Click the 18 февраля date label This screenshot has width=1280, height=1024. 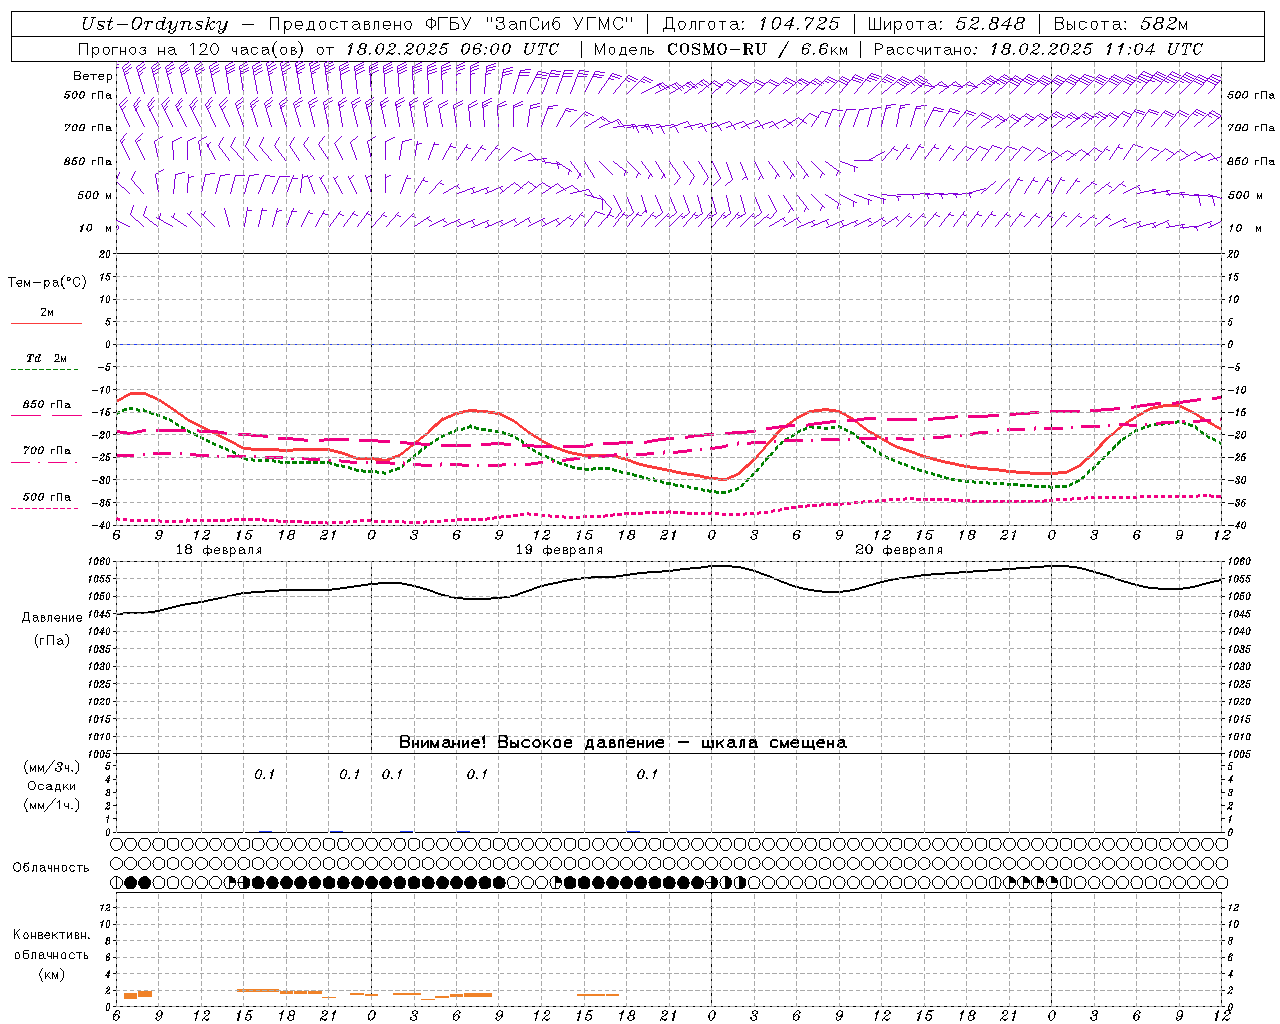pyautogui.click(x=219, y=550)
